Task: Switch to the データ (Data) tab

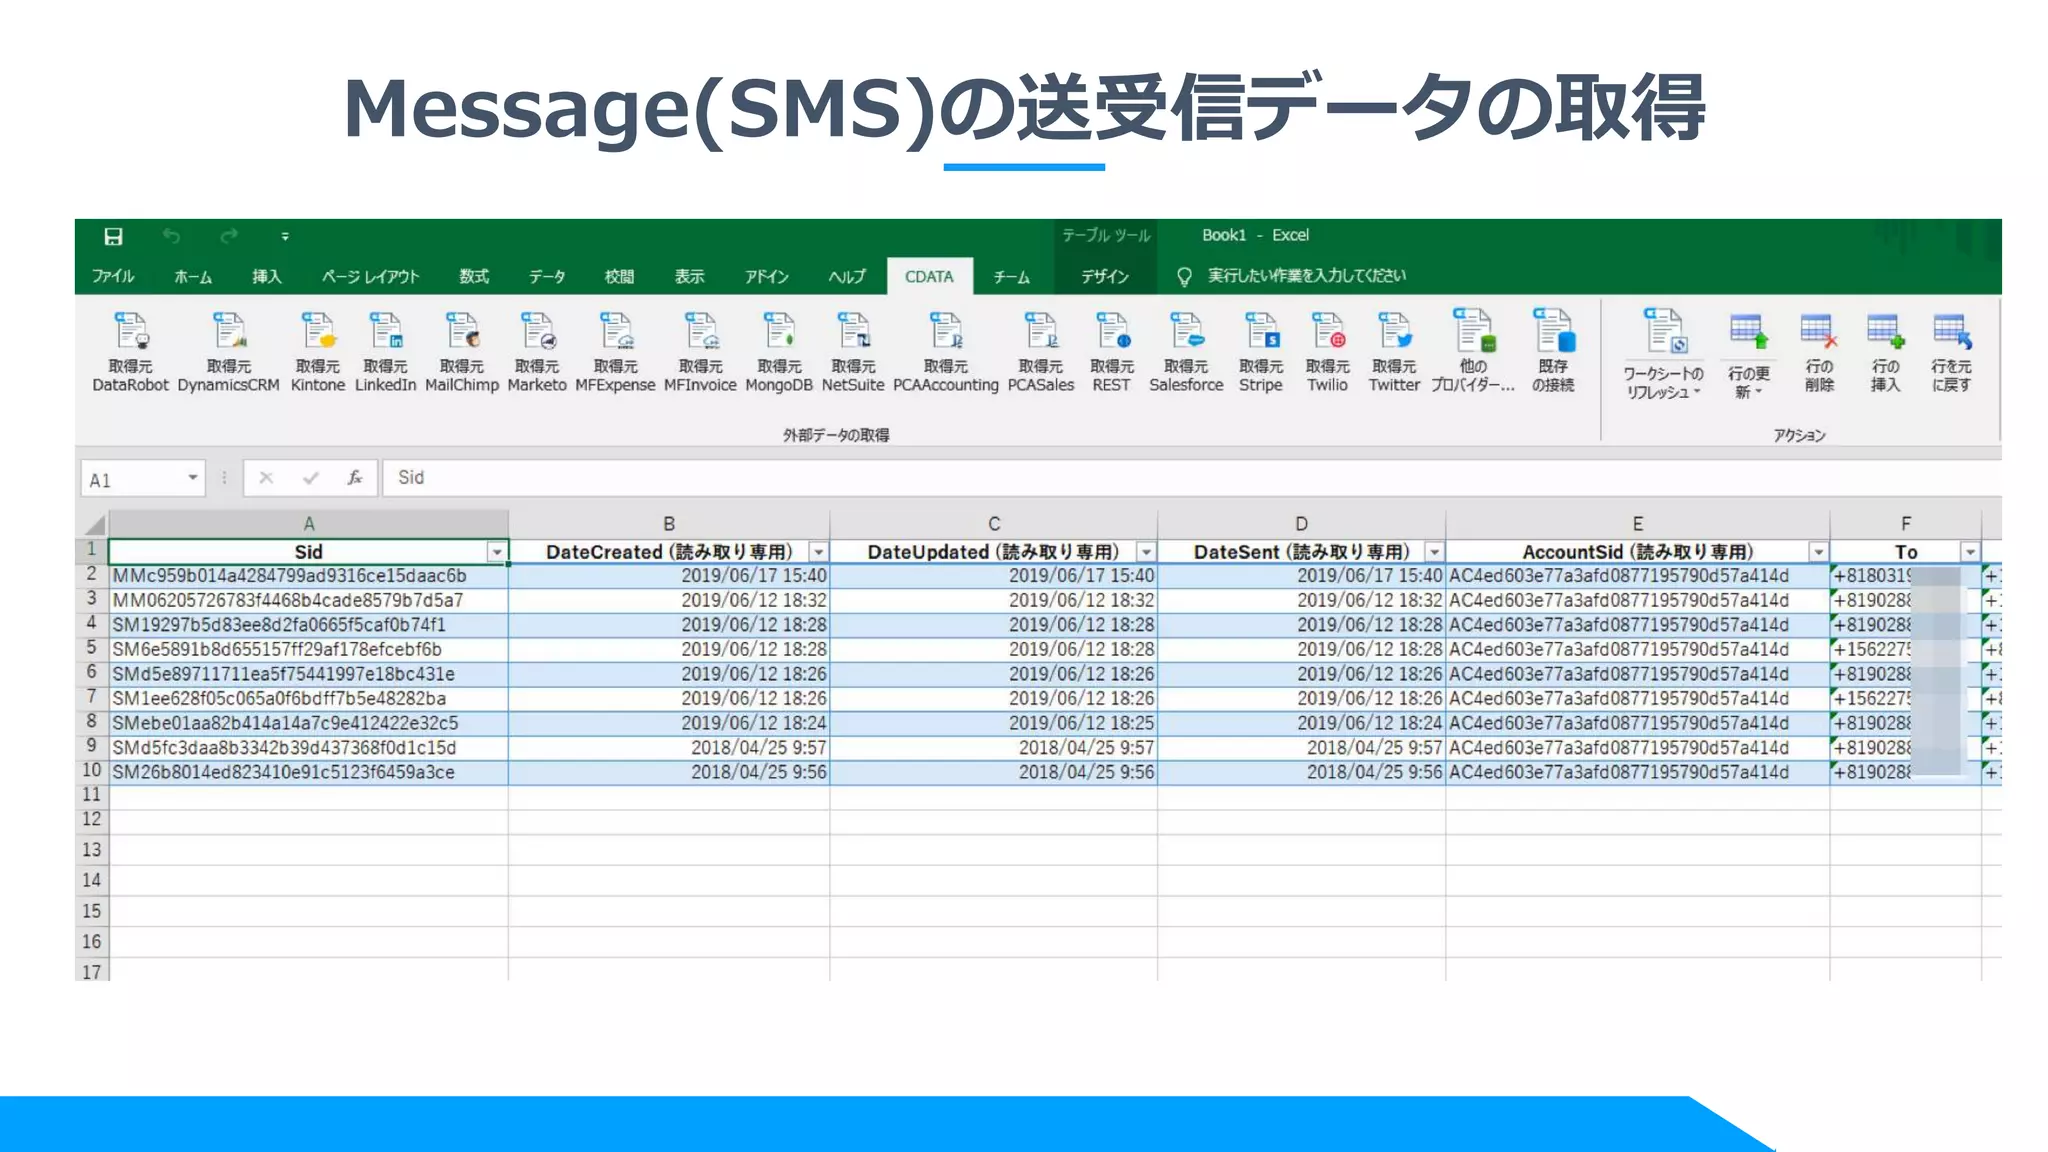Action: 547,277
